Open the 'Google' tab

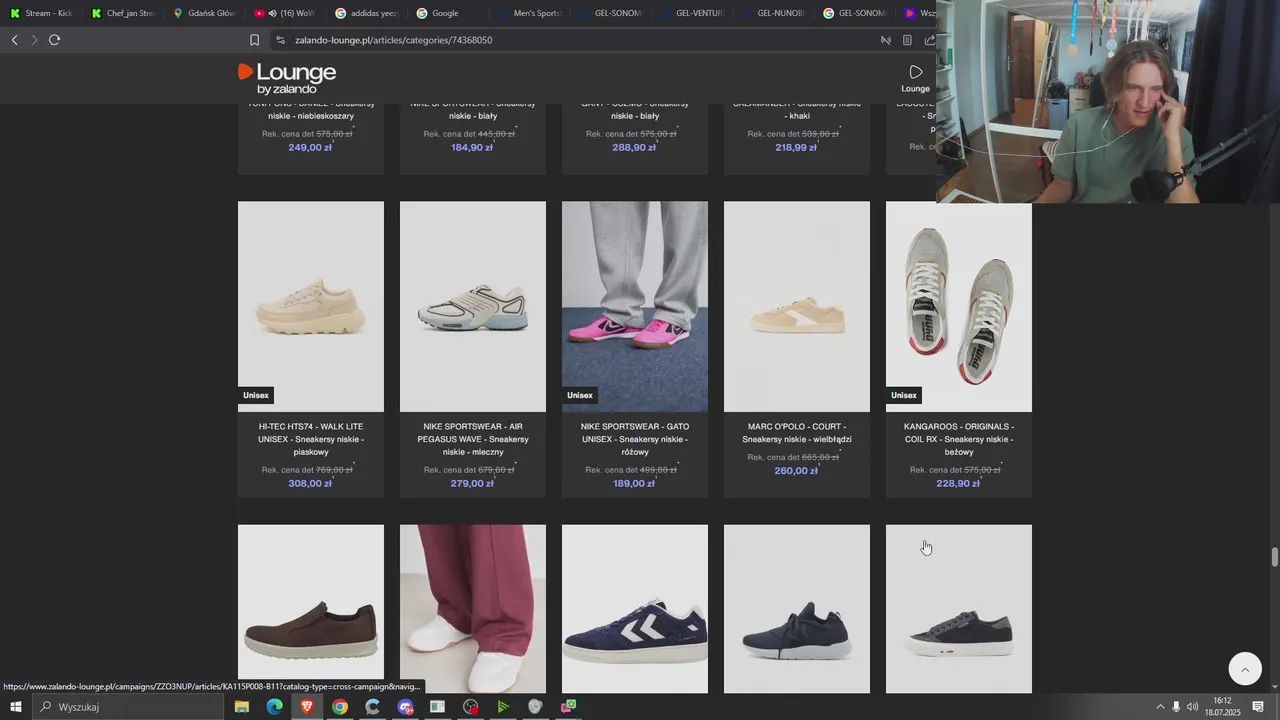(448, 13)
